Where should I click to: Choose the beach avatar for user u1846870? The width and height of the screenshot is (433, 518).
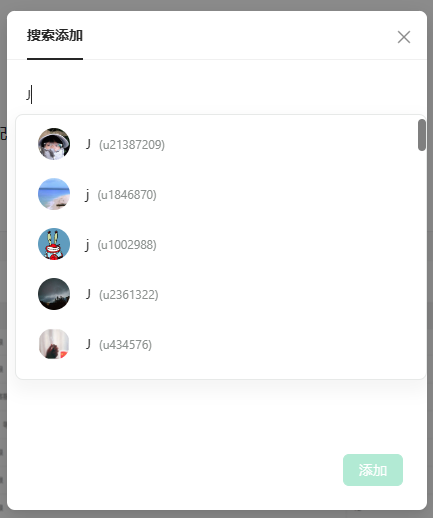tap(54, 194)
